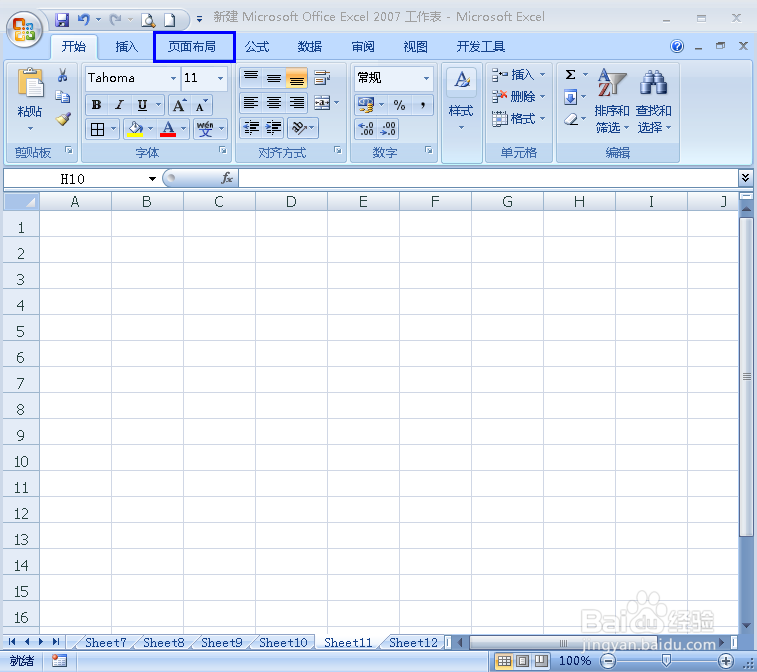
Task: Apply comma style number format
Action: (x=422, y=105)
